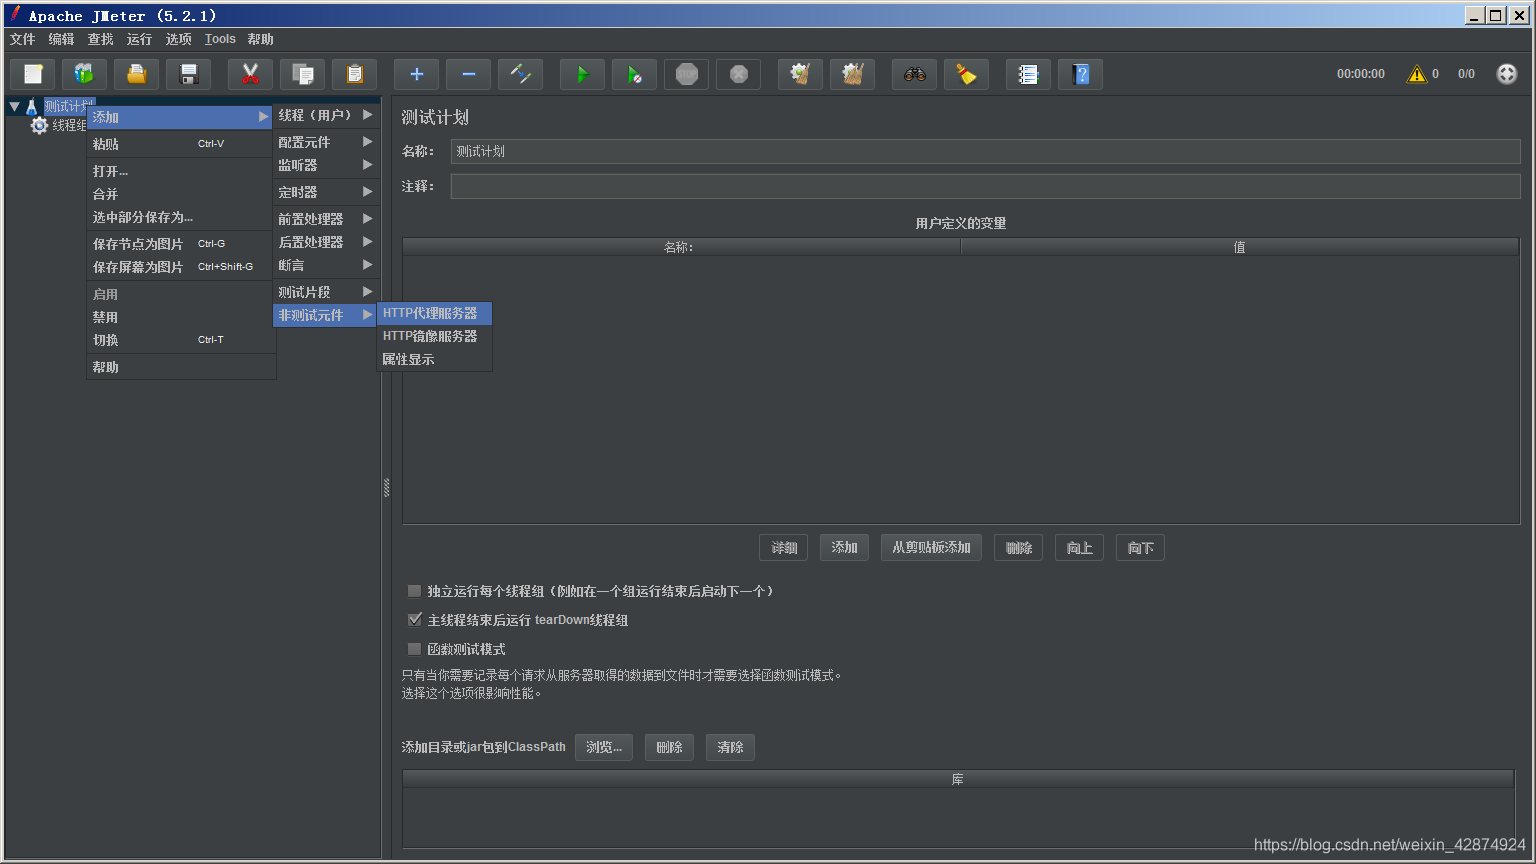Open the 运行 menu
Image resolution: width=1536 pixels, height=864 pixels.
click(x=139, y=39)
